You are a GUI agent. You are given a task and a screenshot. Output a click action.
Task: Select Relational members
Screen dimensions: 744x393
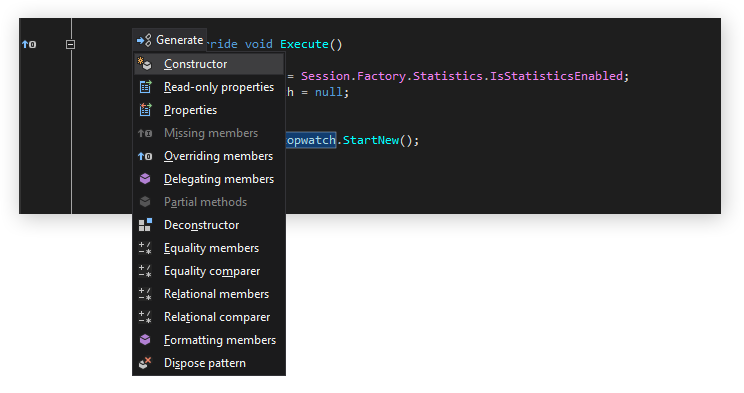pos(209,294)
